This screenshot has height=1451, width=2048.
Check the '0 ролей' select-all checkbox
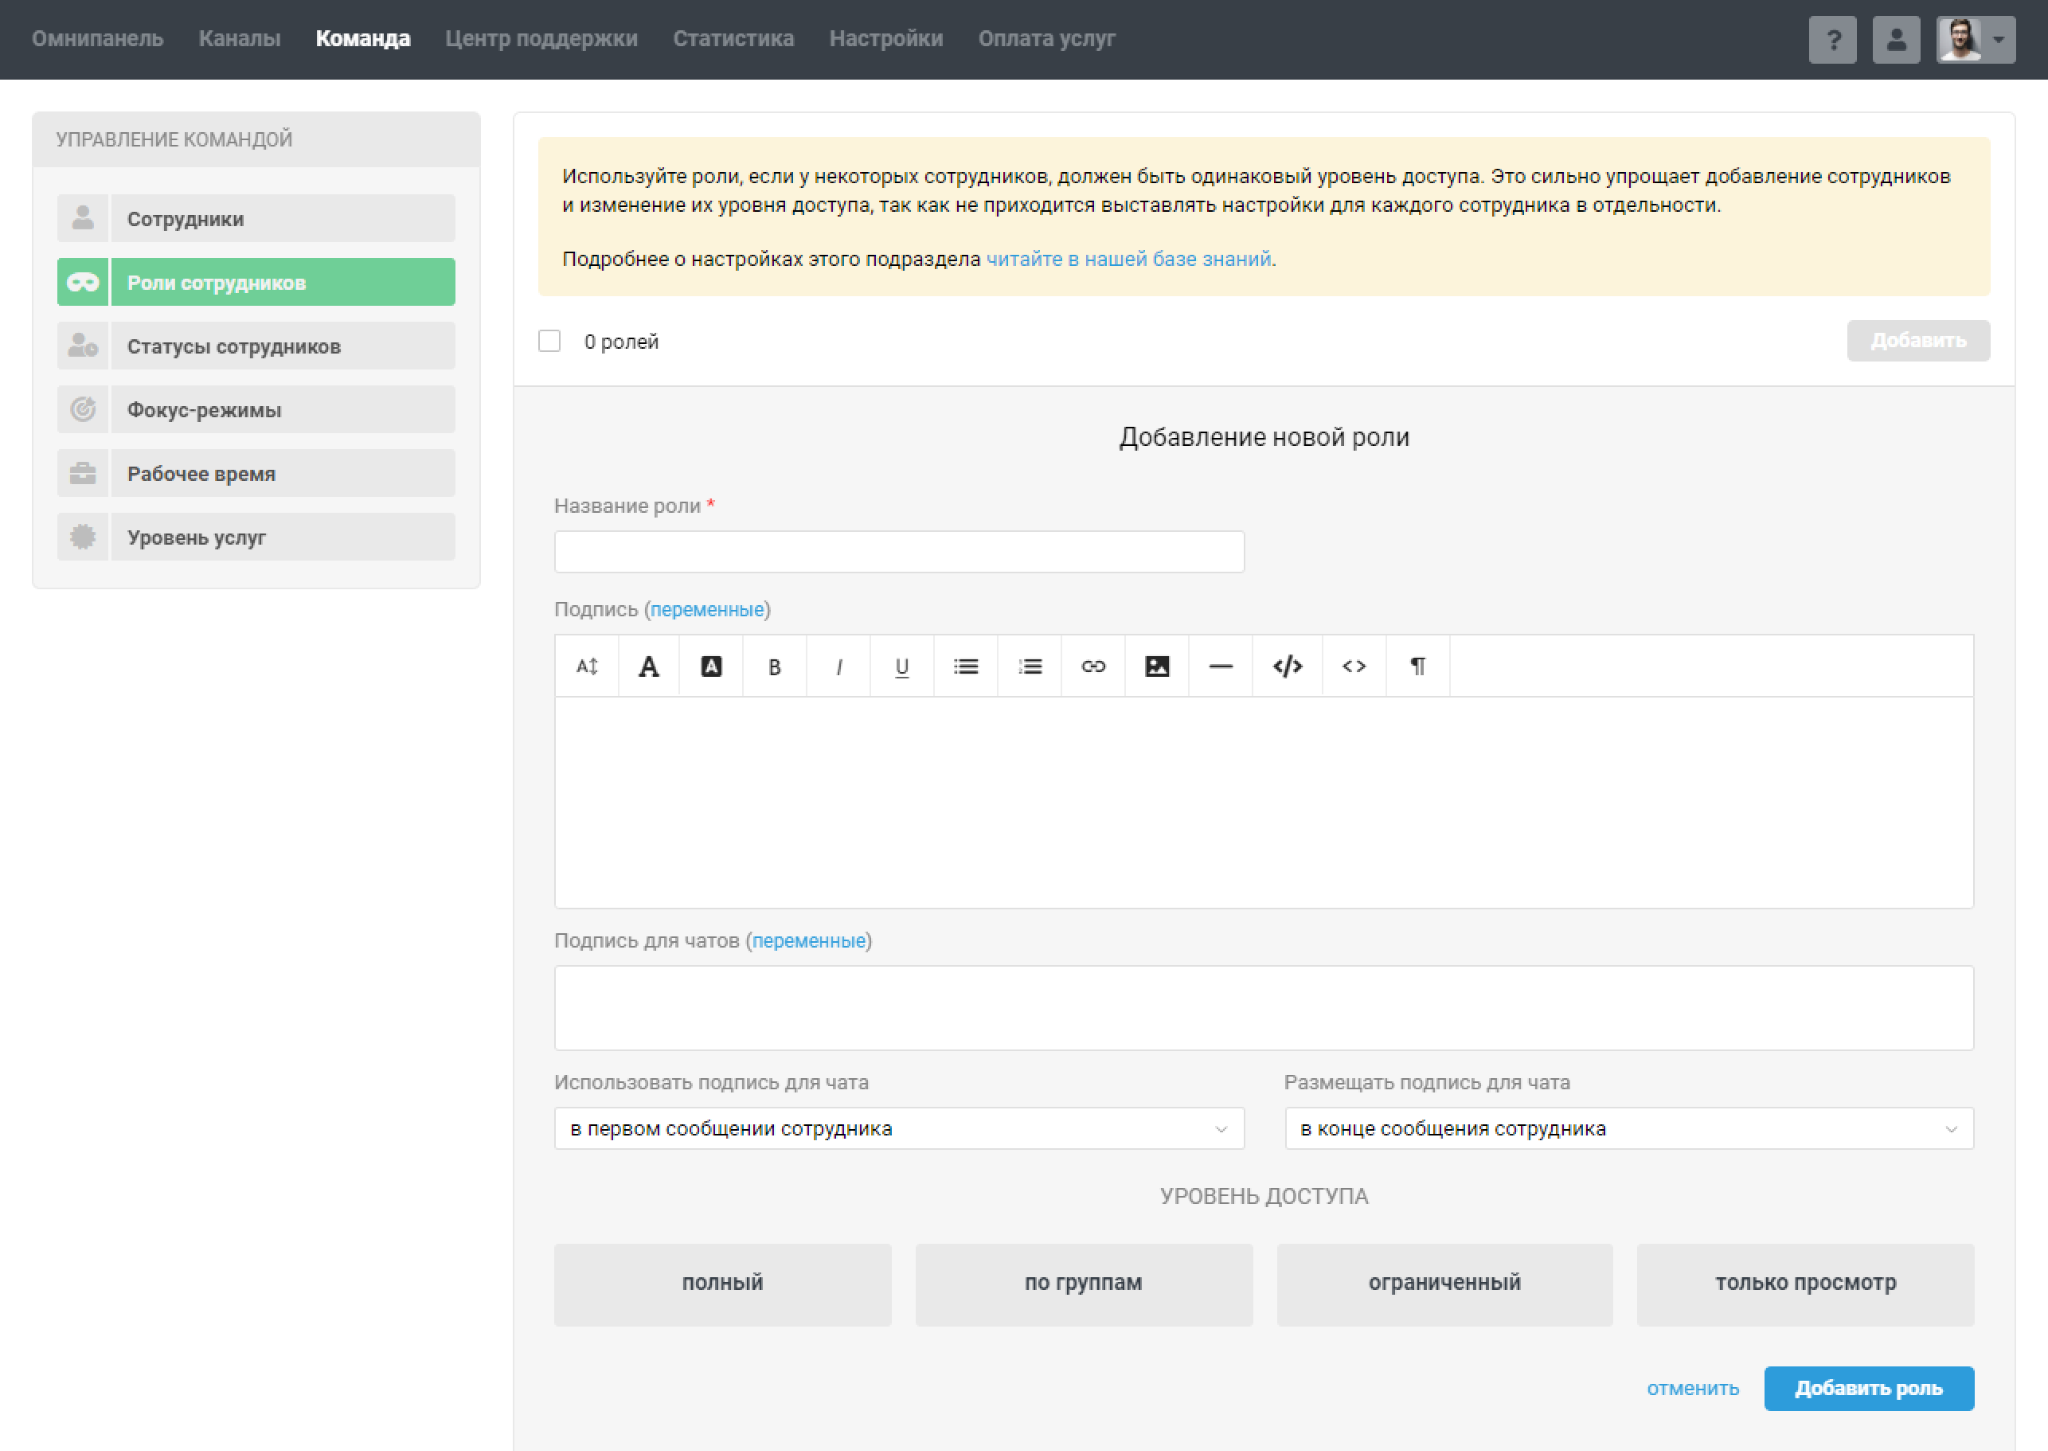tap(549, 341)
